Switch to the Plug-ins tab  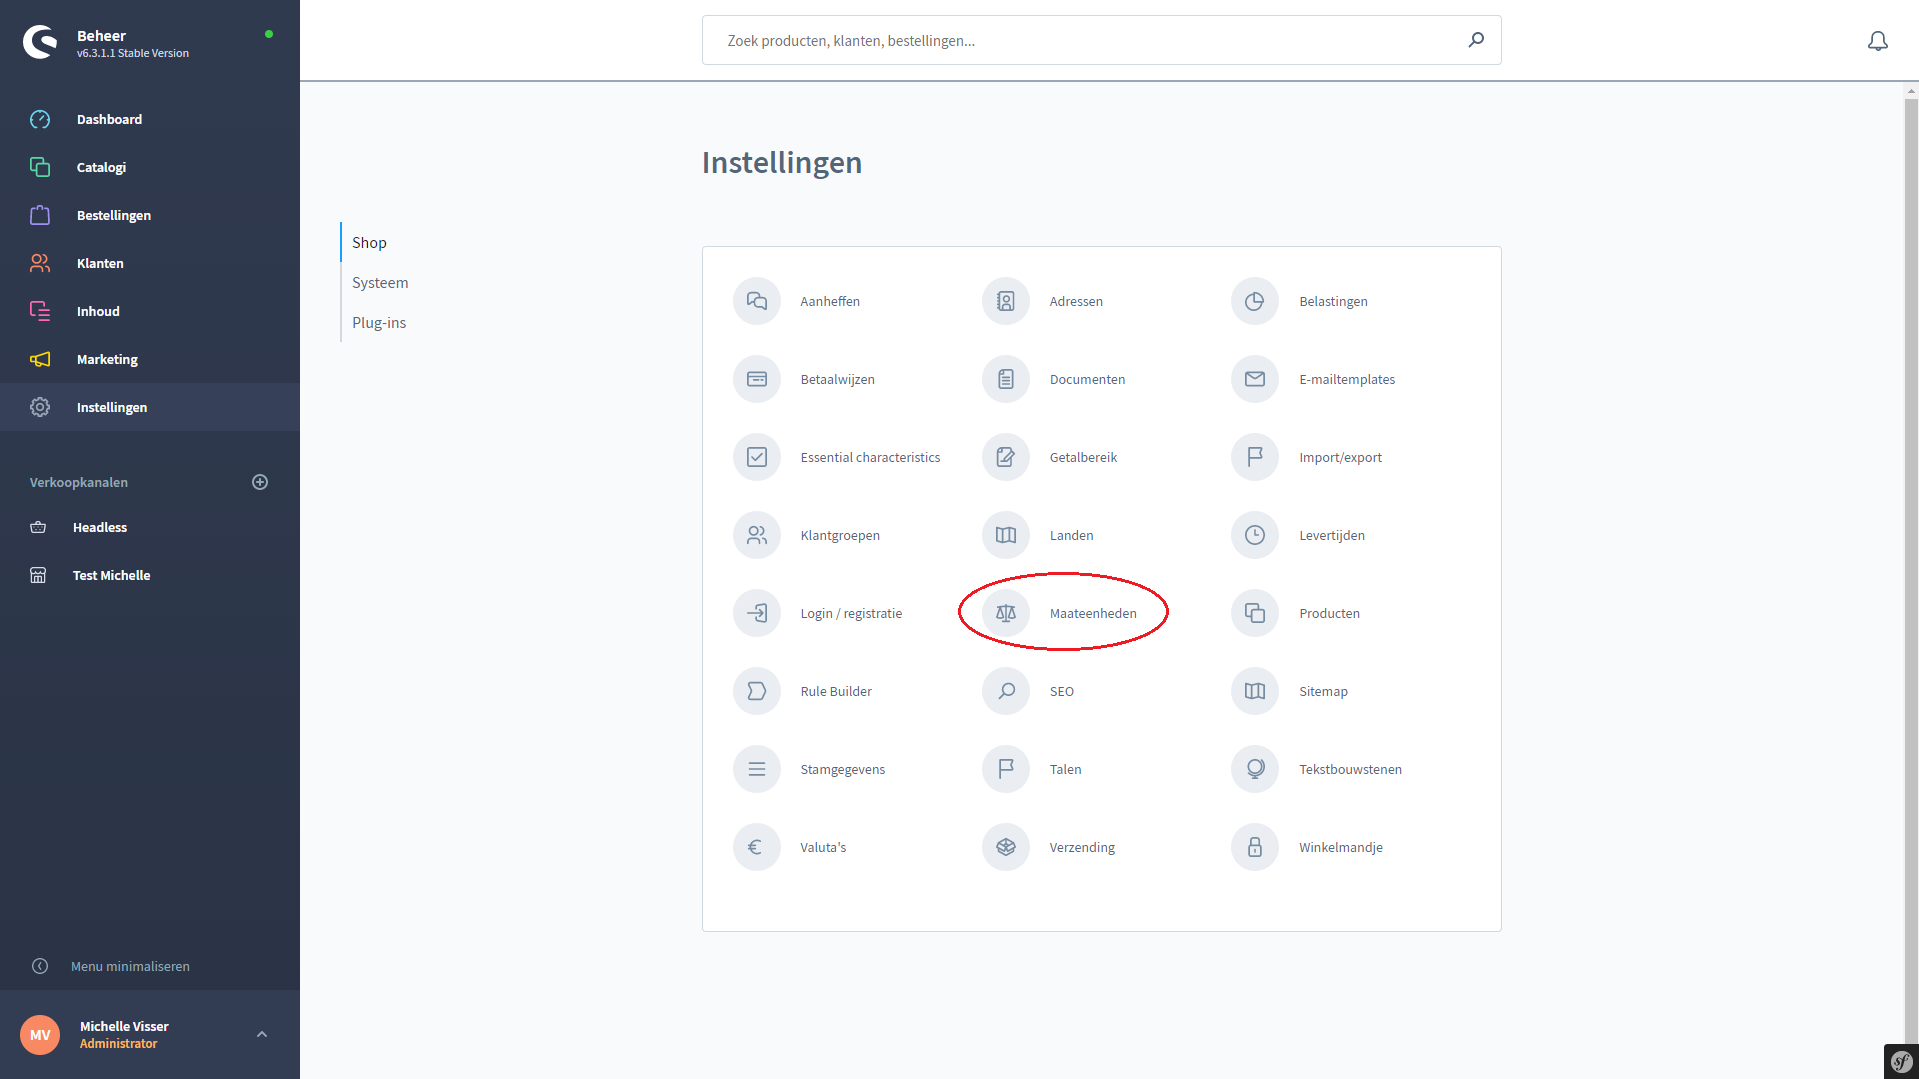pyautogui.click(x=379, y=323)
